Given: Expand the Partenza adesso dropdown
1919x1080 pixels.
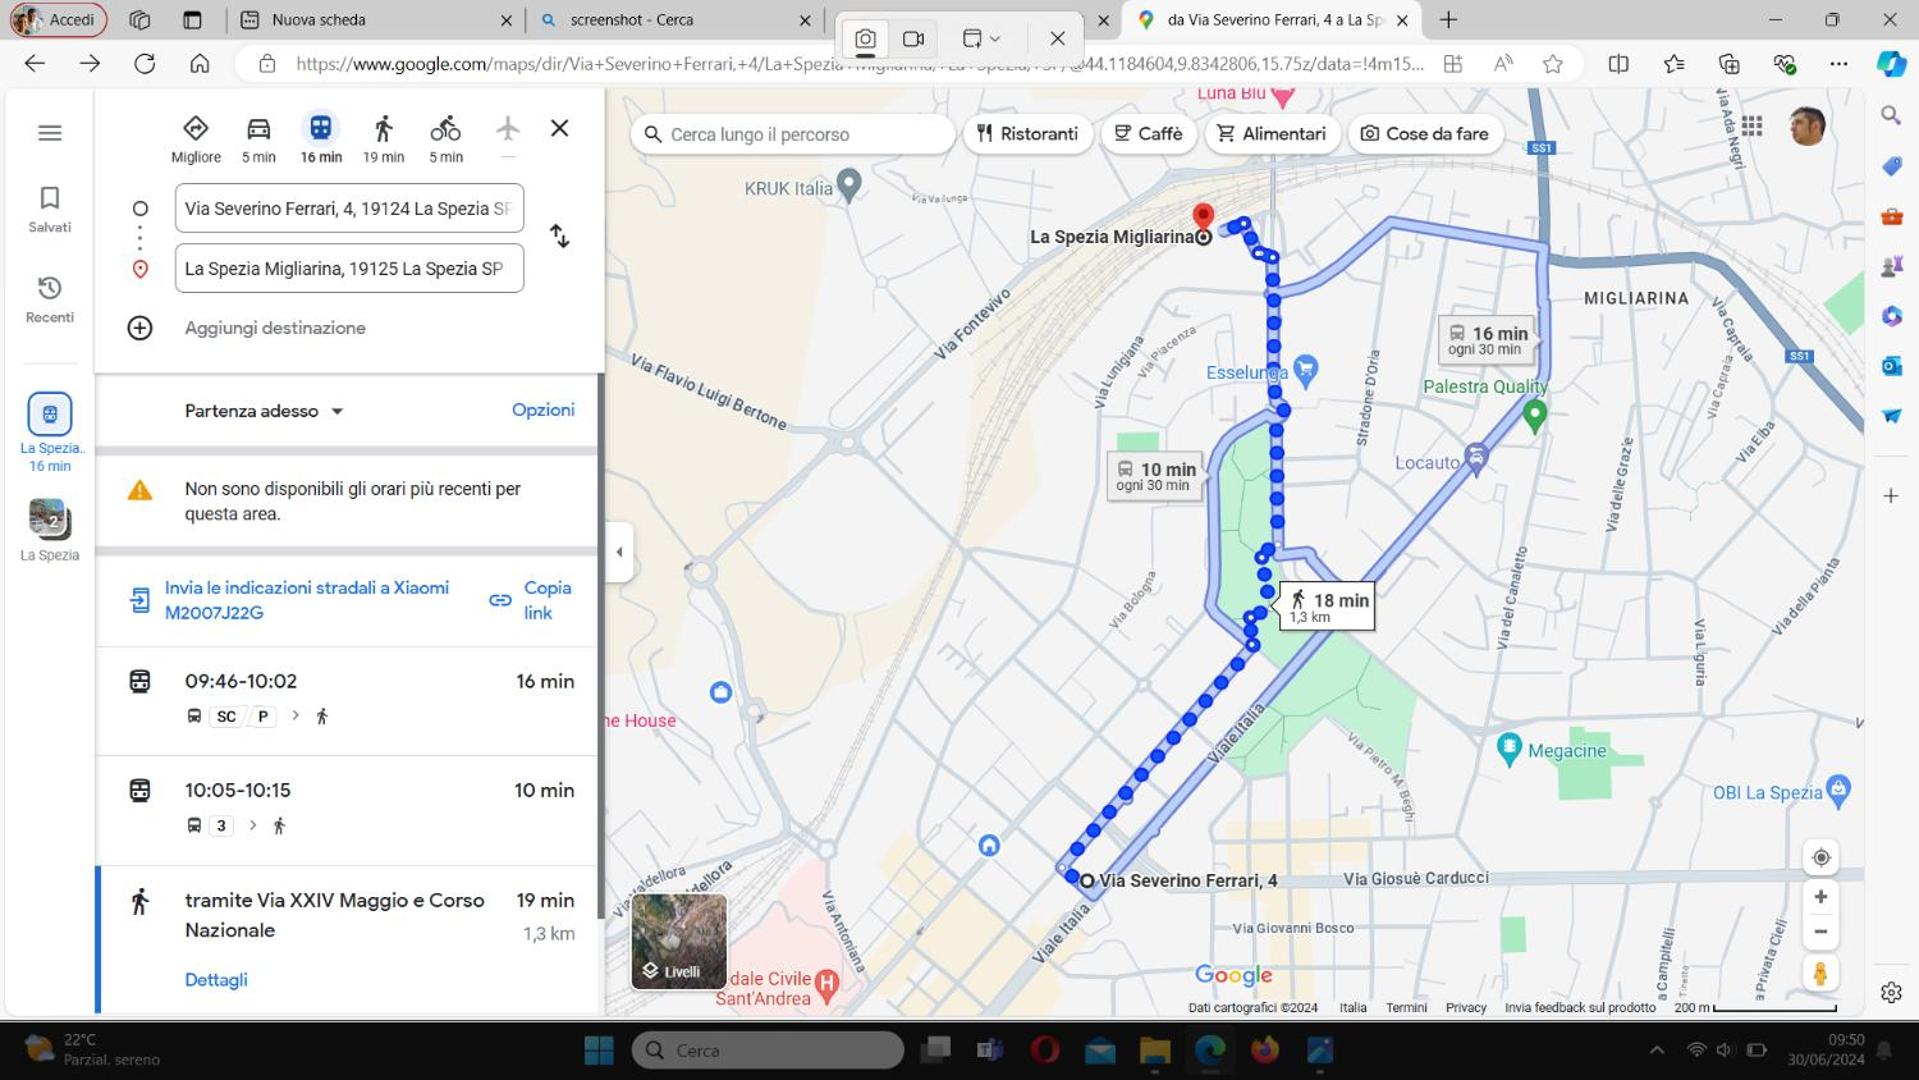Looking at the screenshot, I should [x=264, y=411].
